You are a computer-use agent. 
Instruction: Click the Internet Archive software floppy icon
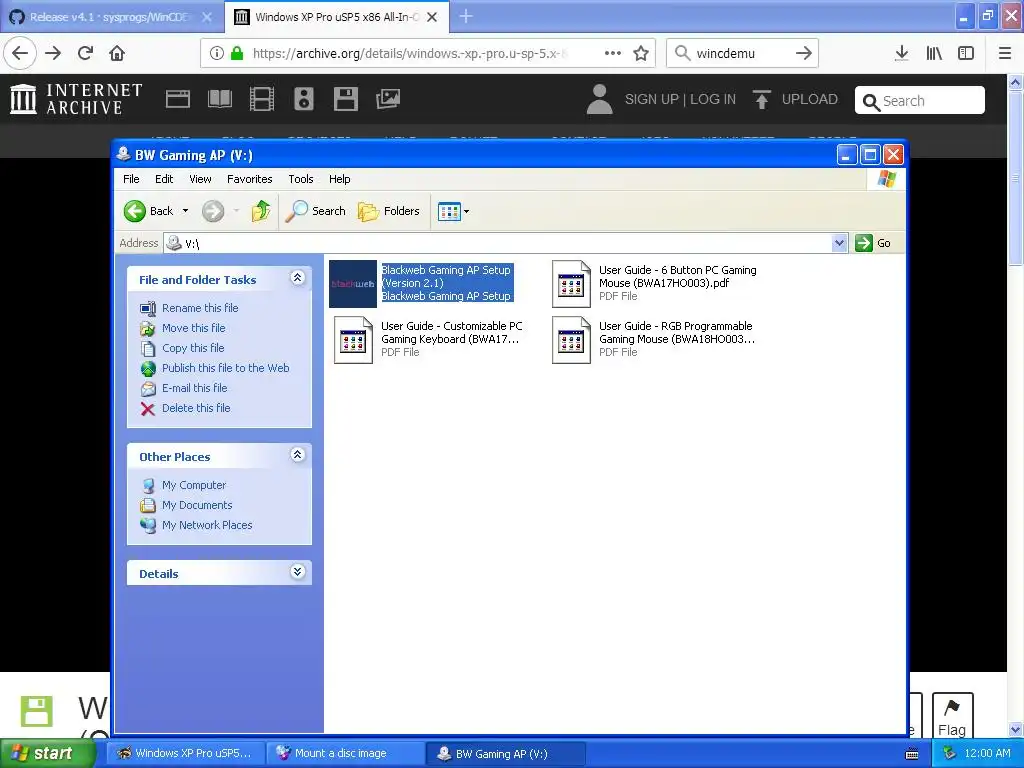345,99
